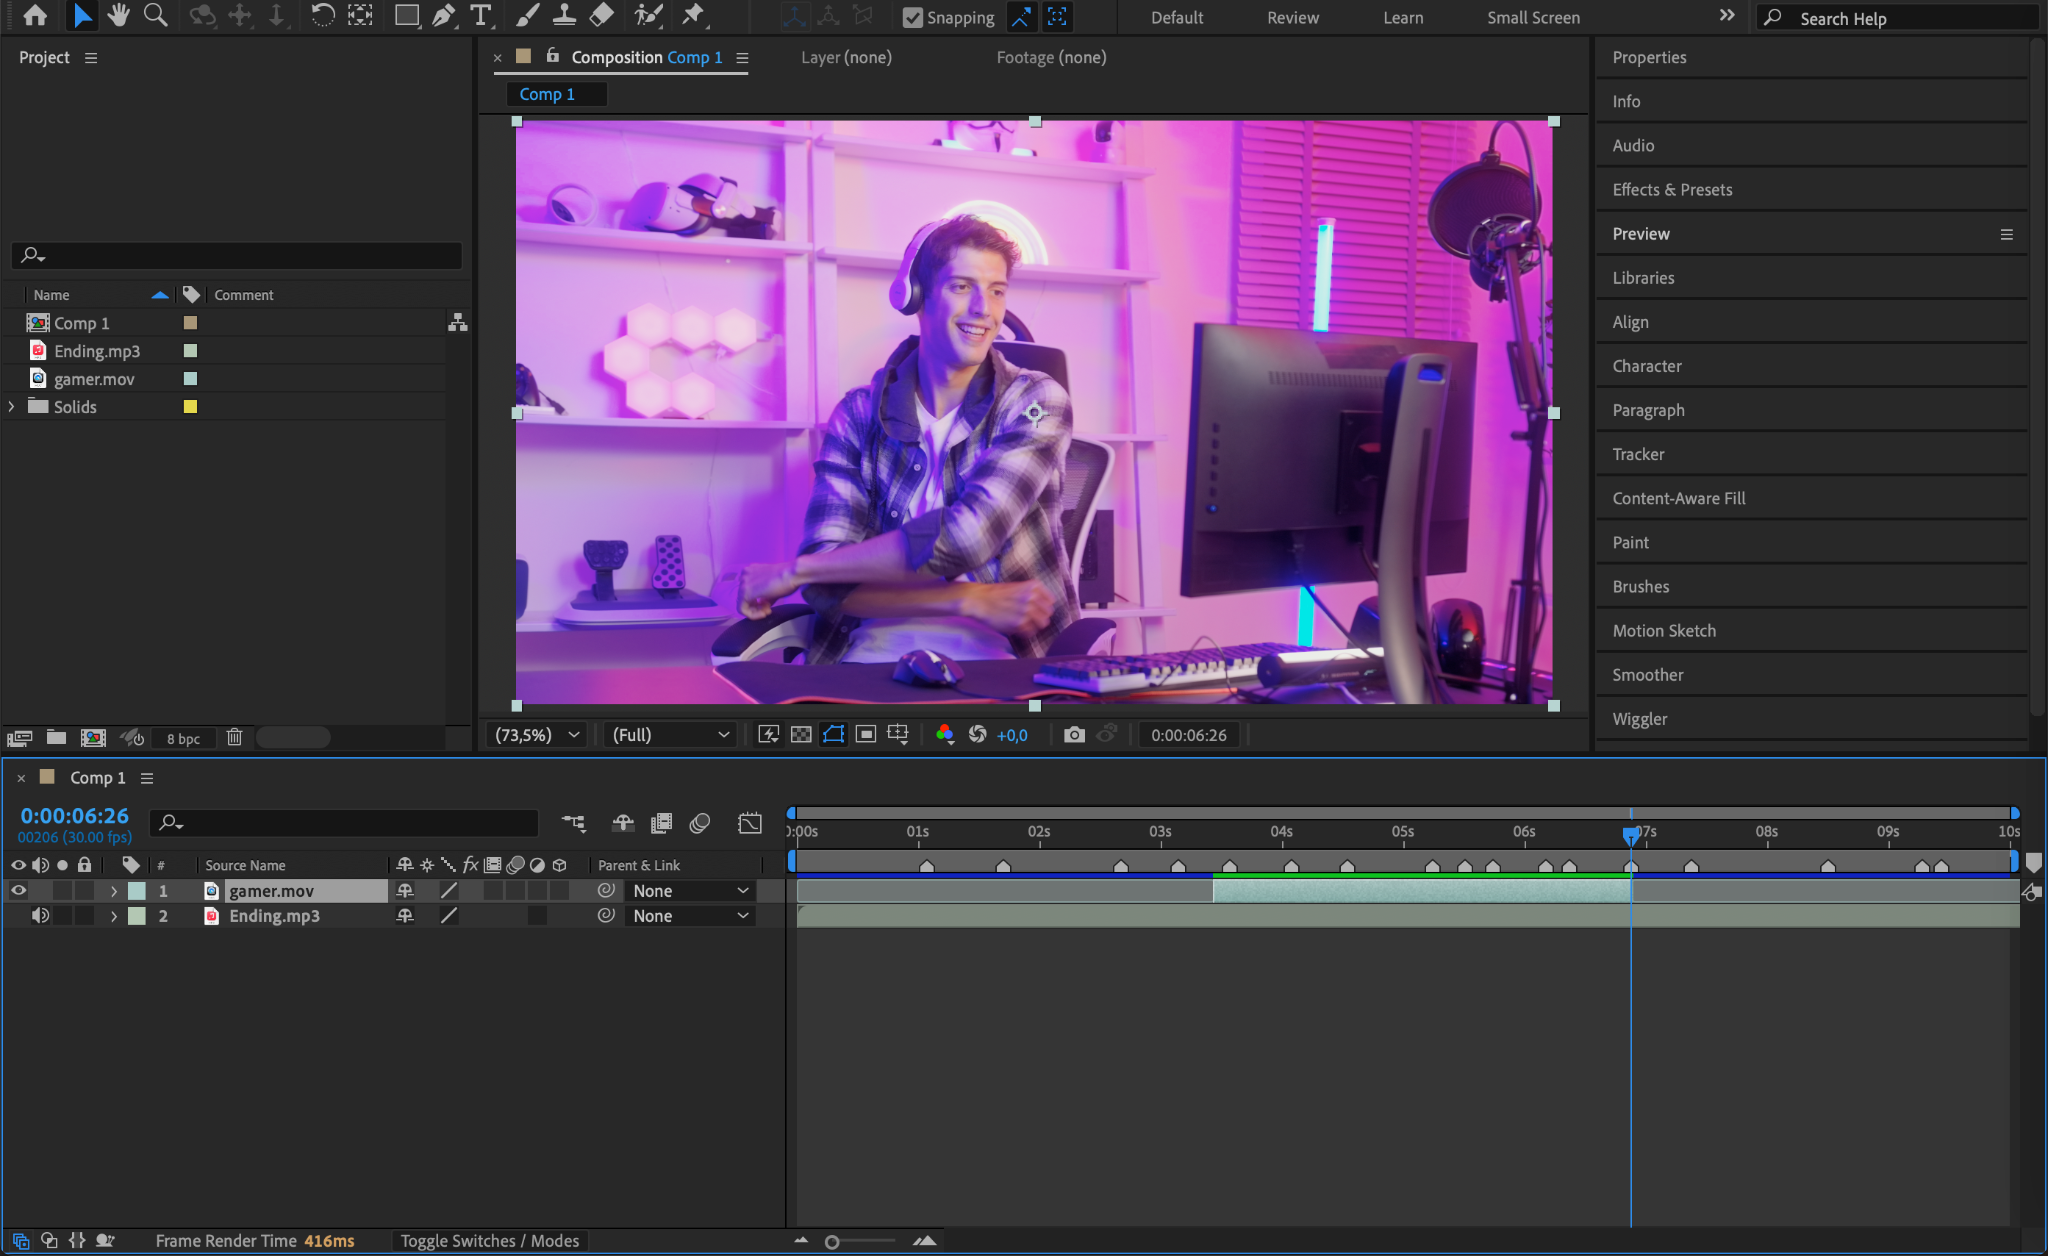Select the Clone Stamp tool
The width and height of the screenshot is (2048, 1256).
[x=564, y=15]
